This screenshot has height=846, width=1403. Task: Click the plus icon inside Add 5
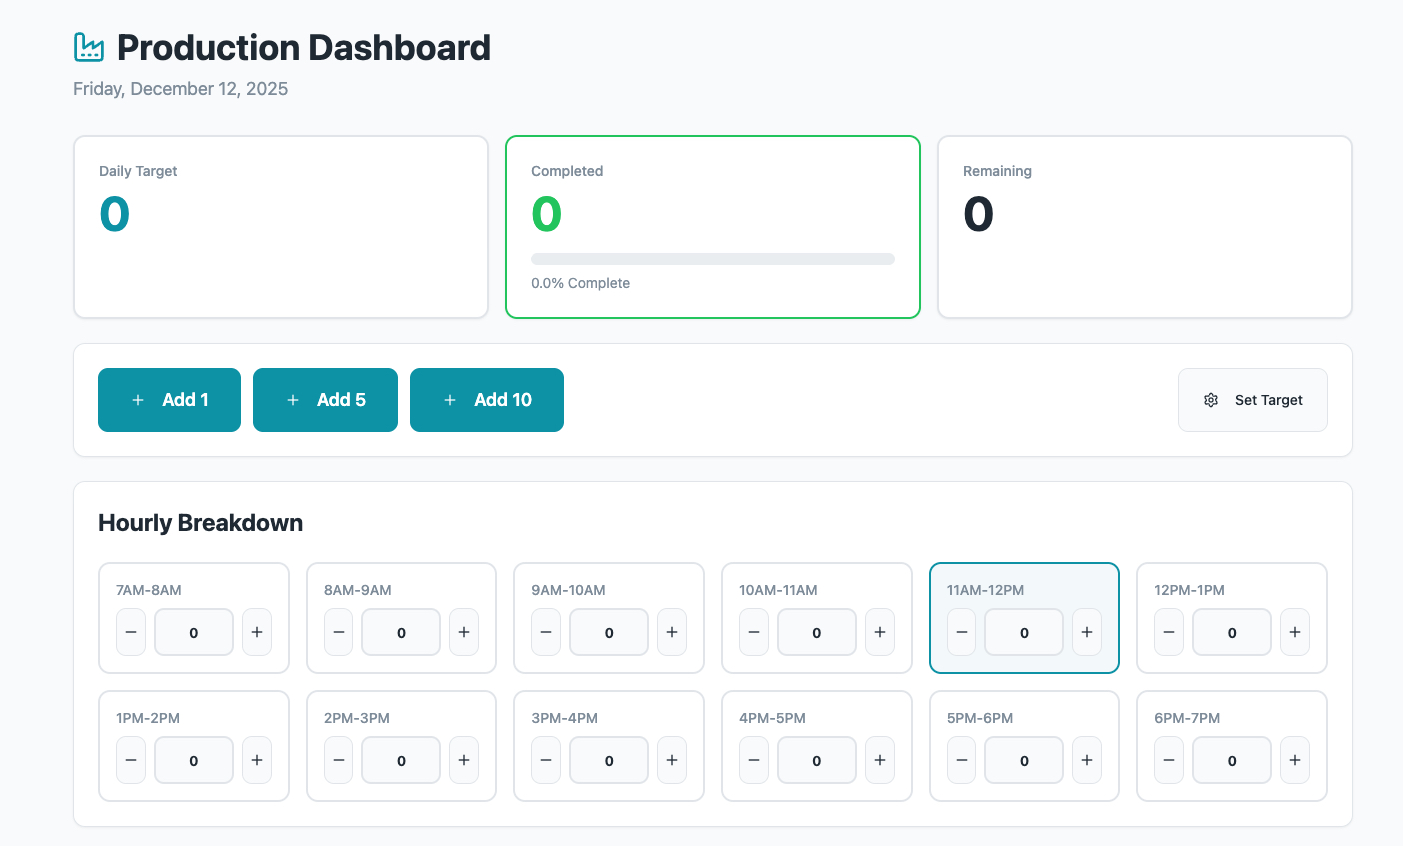(x=293, y=399)
